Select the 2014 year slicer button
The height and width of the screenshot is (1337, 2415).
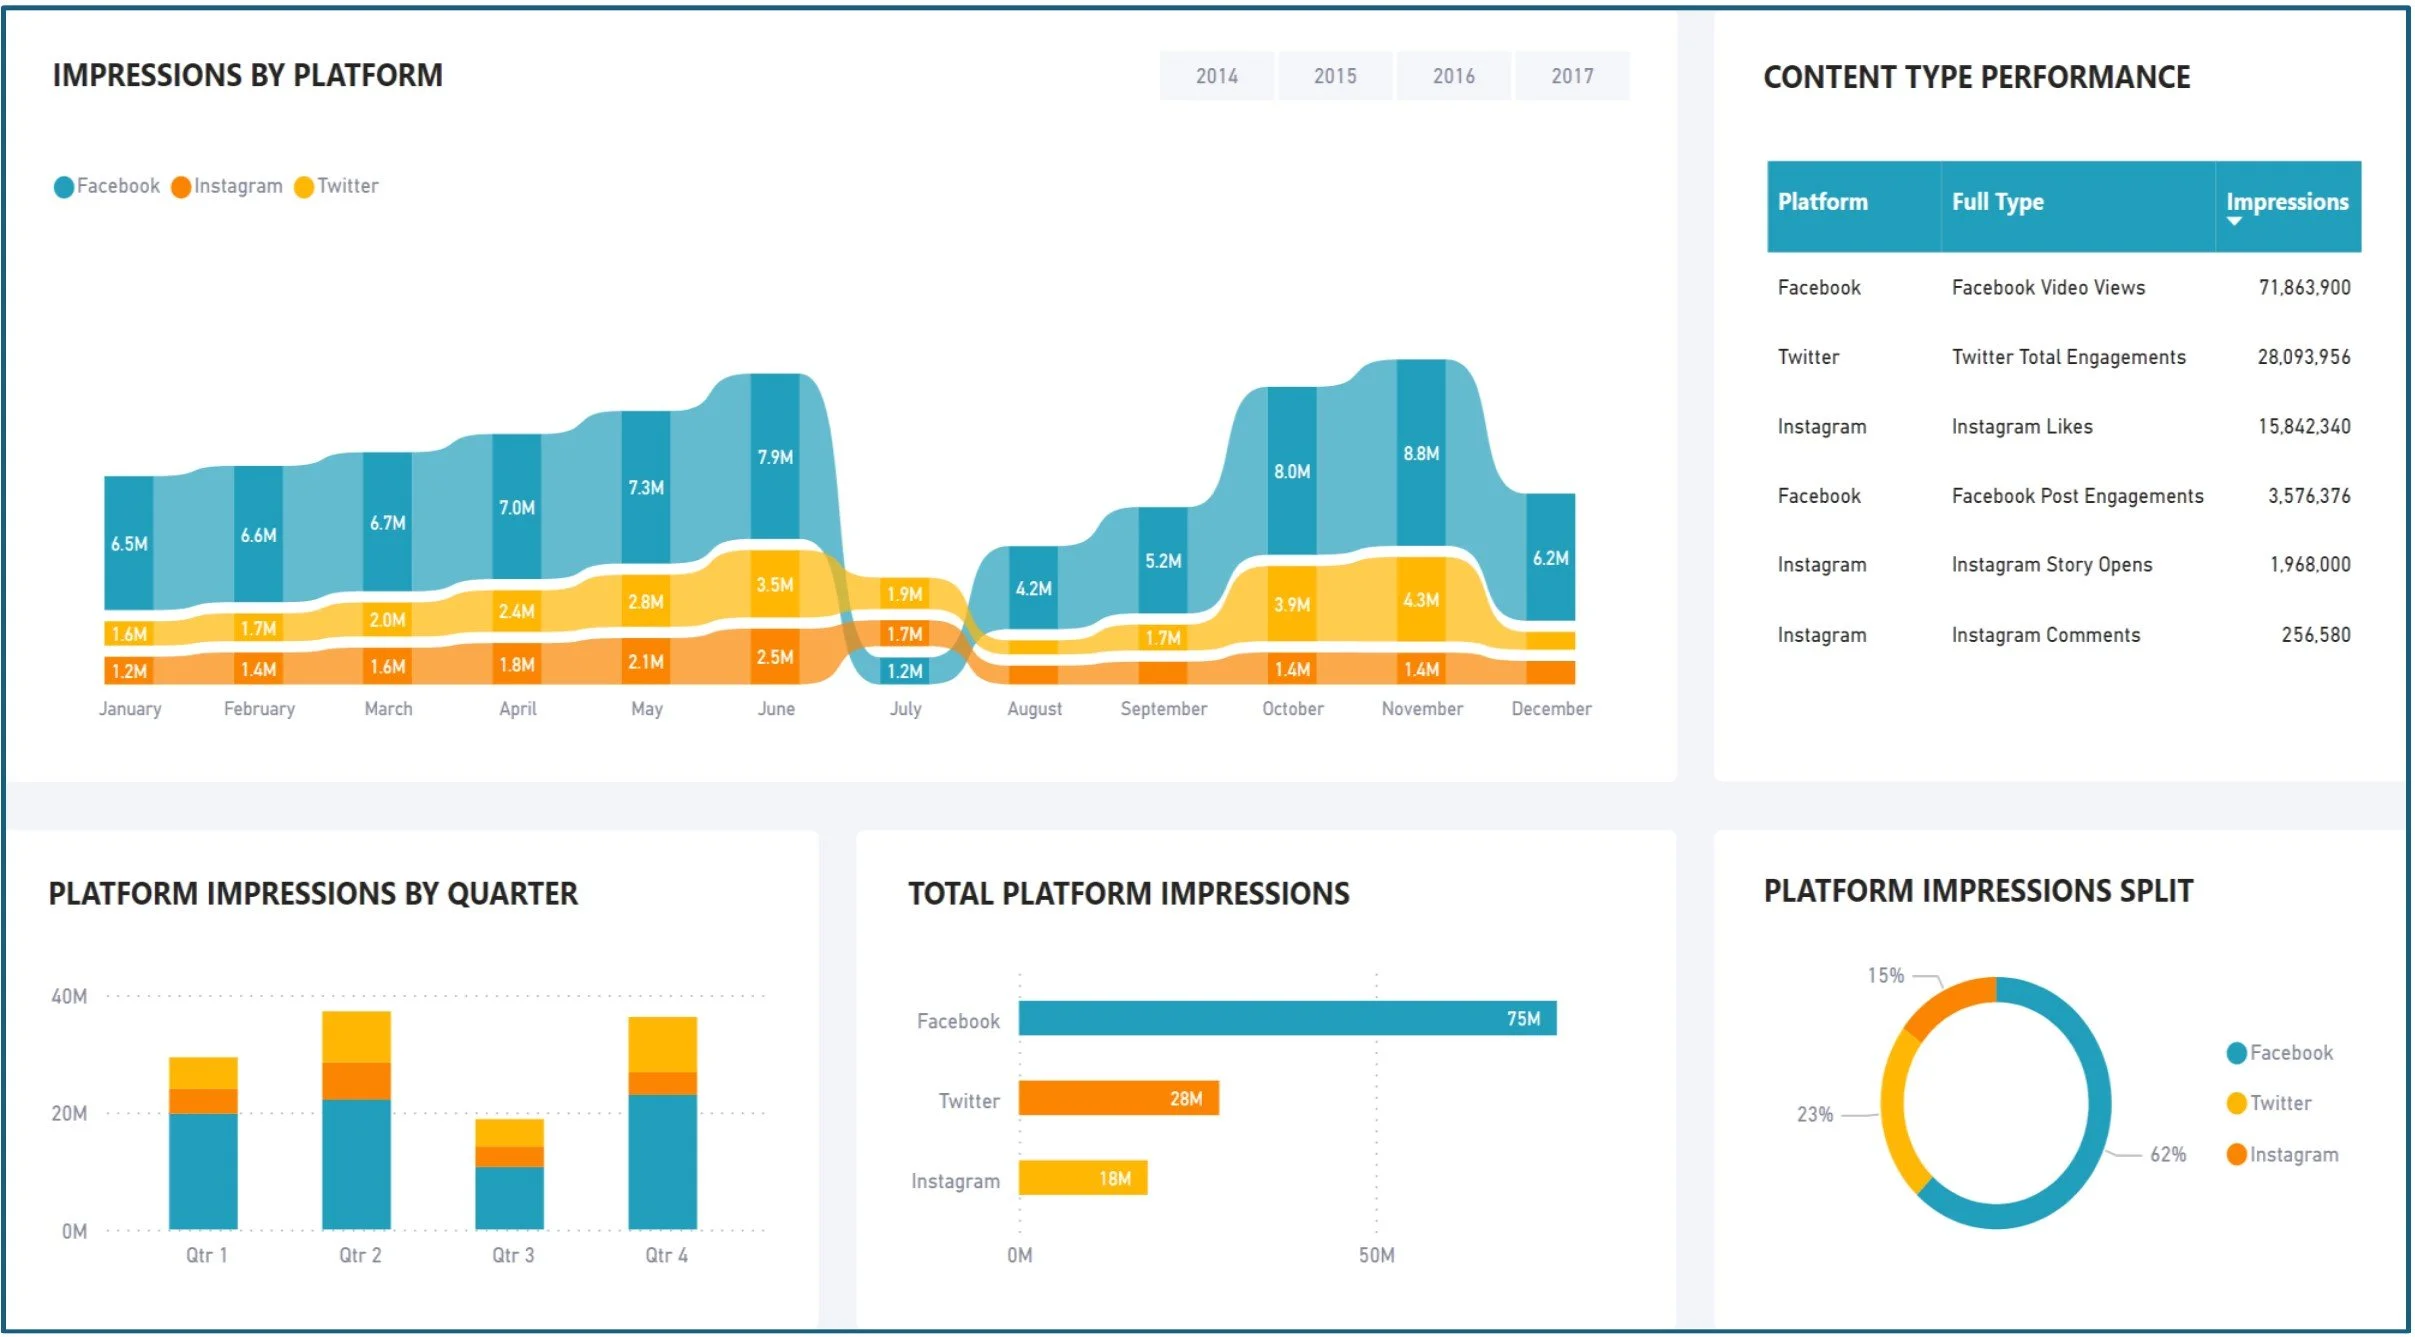point(1216,76)
